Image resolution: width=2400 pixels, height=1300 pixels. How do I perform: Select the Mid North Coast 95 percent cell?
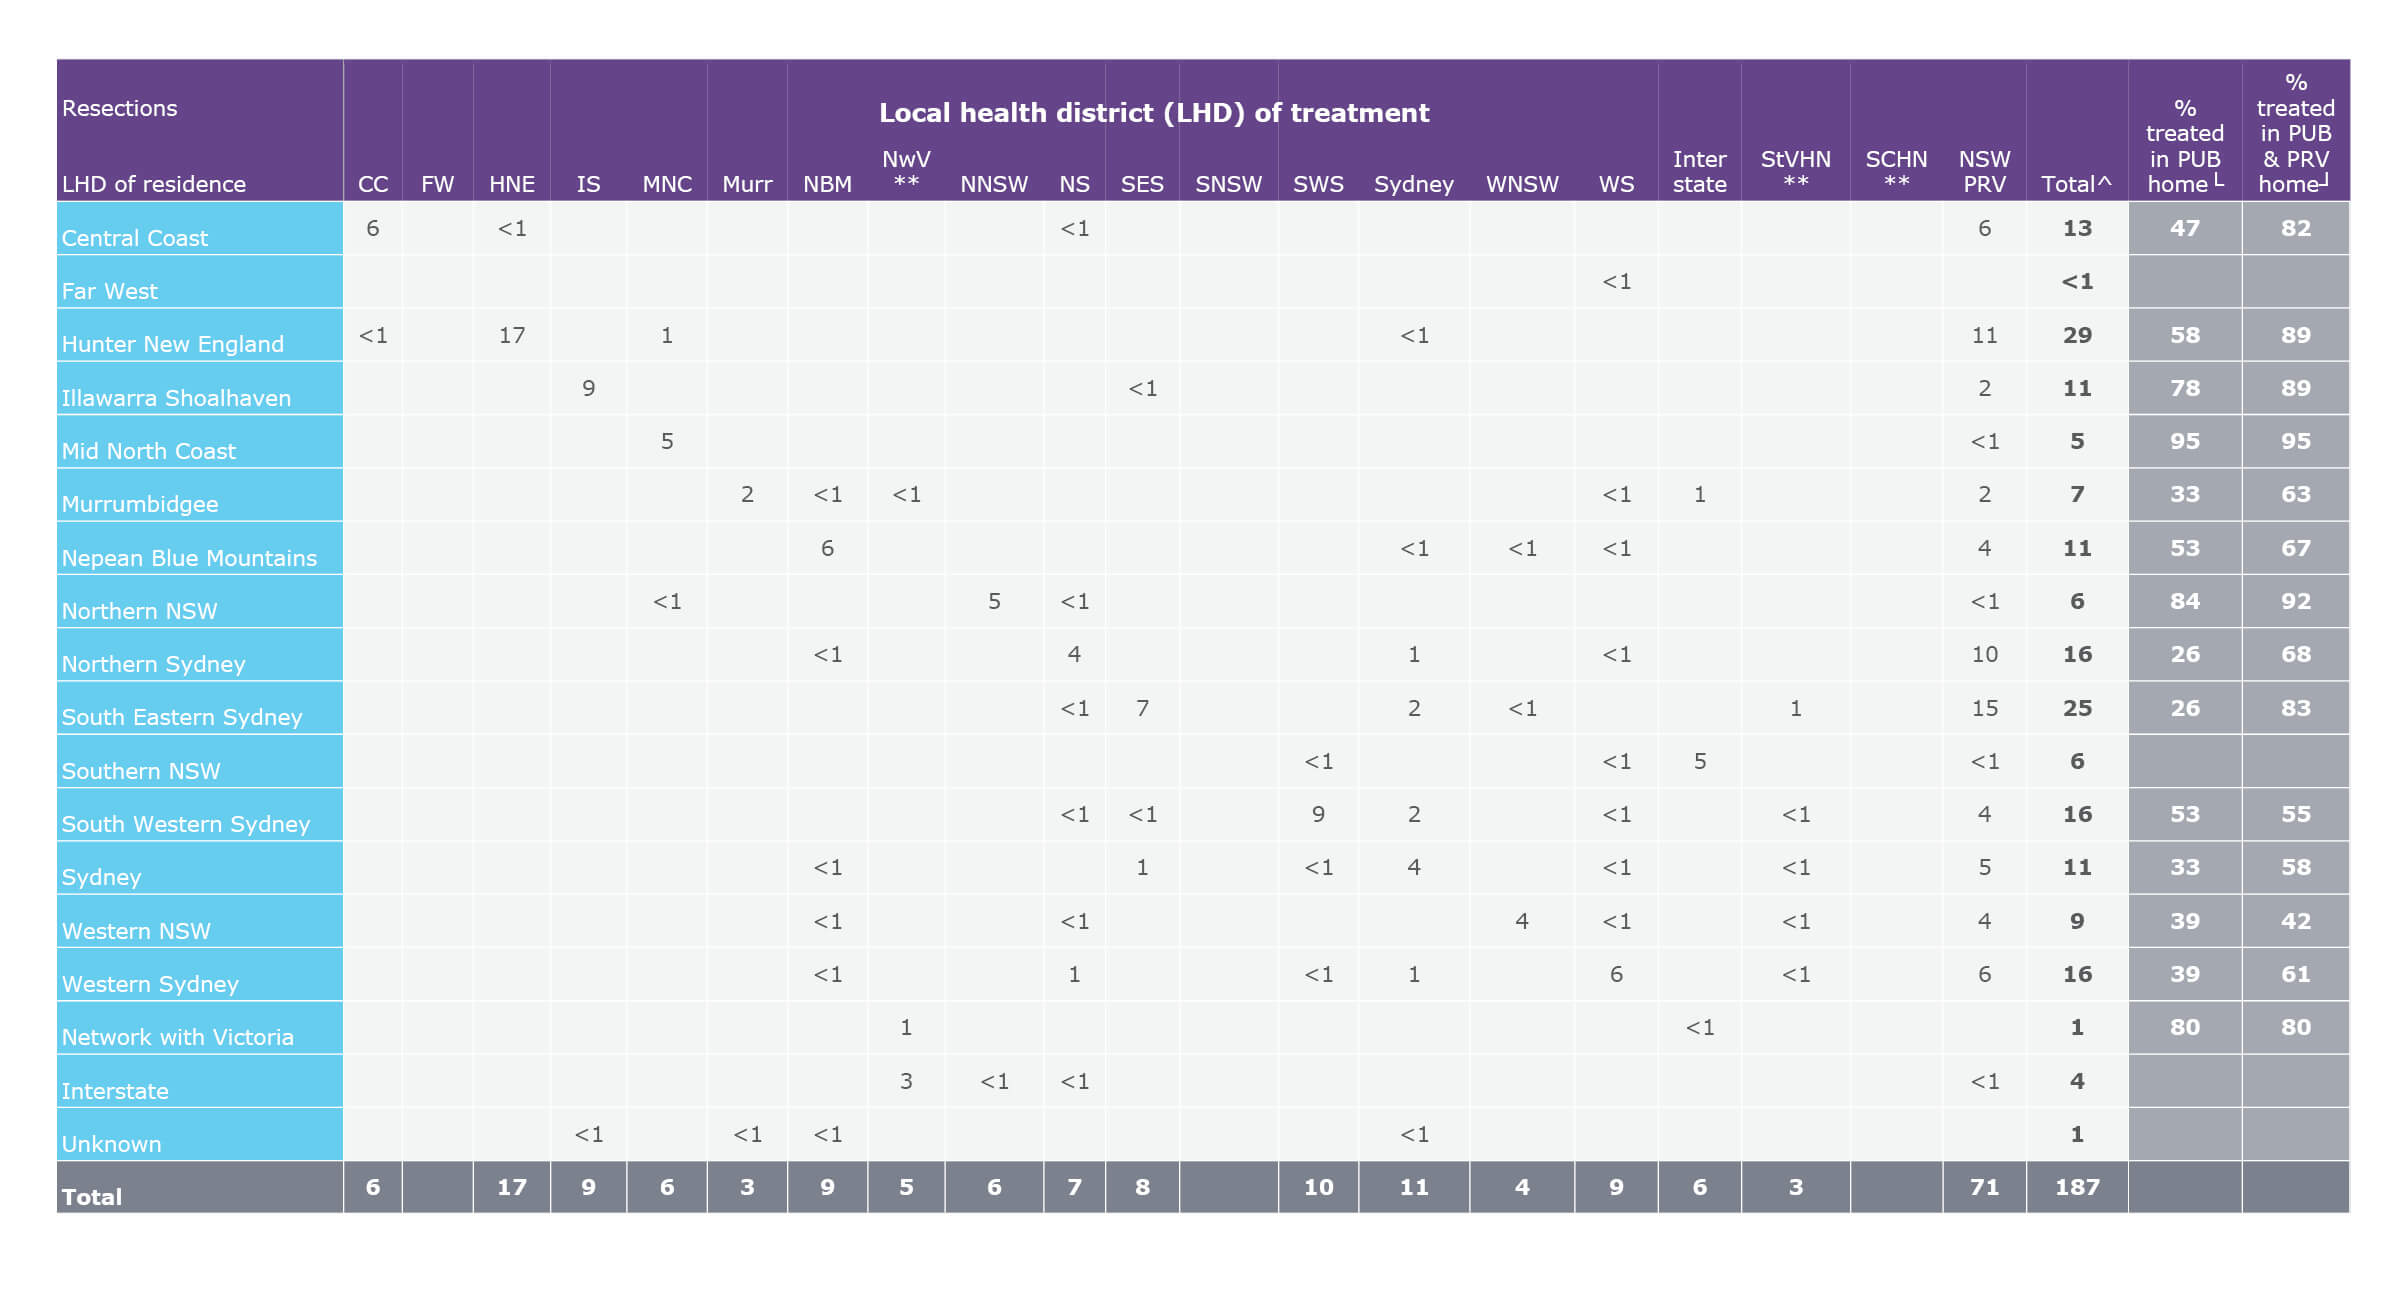(2184, 441)
